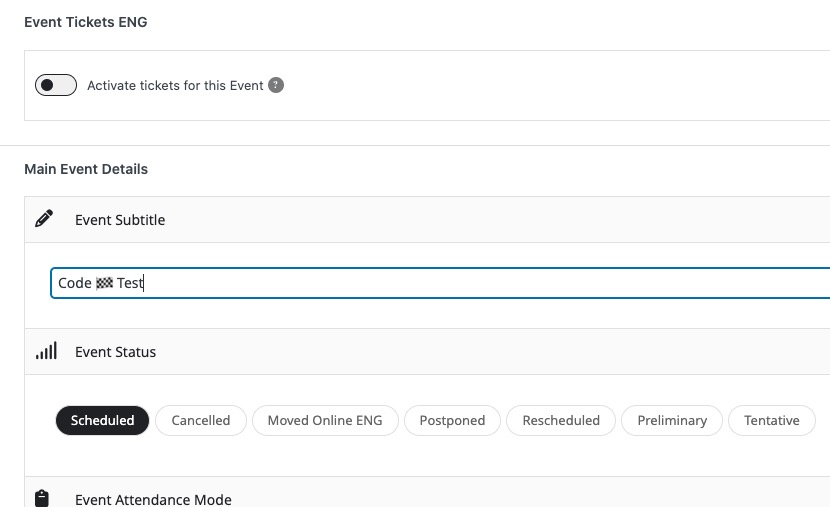The height and width of the screenshot is (507, 830).
Task: Enable the Activate tickets toggle switch
Action: point(56,85)
